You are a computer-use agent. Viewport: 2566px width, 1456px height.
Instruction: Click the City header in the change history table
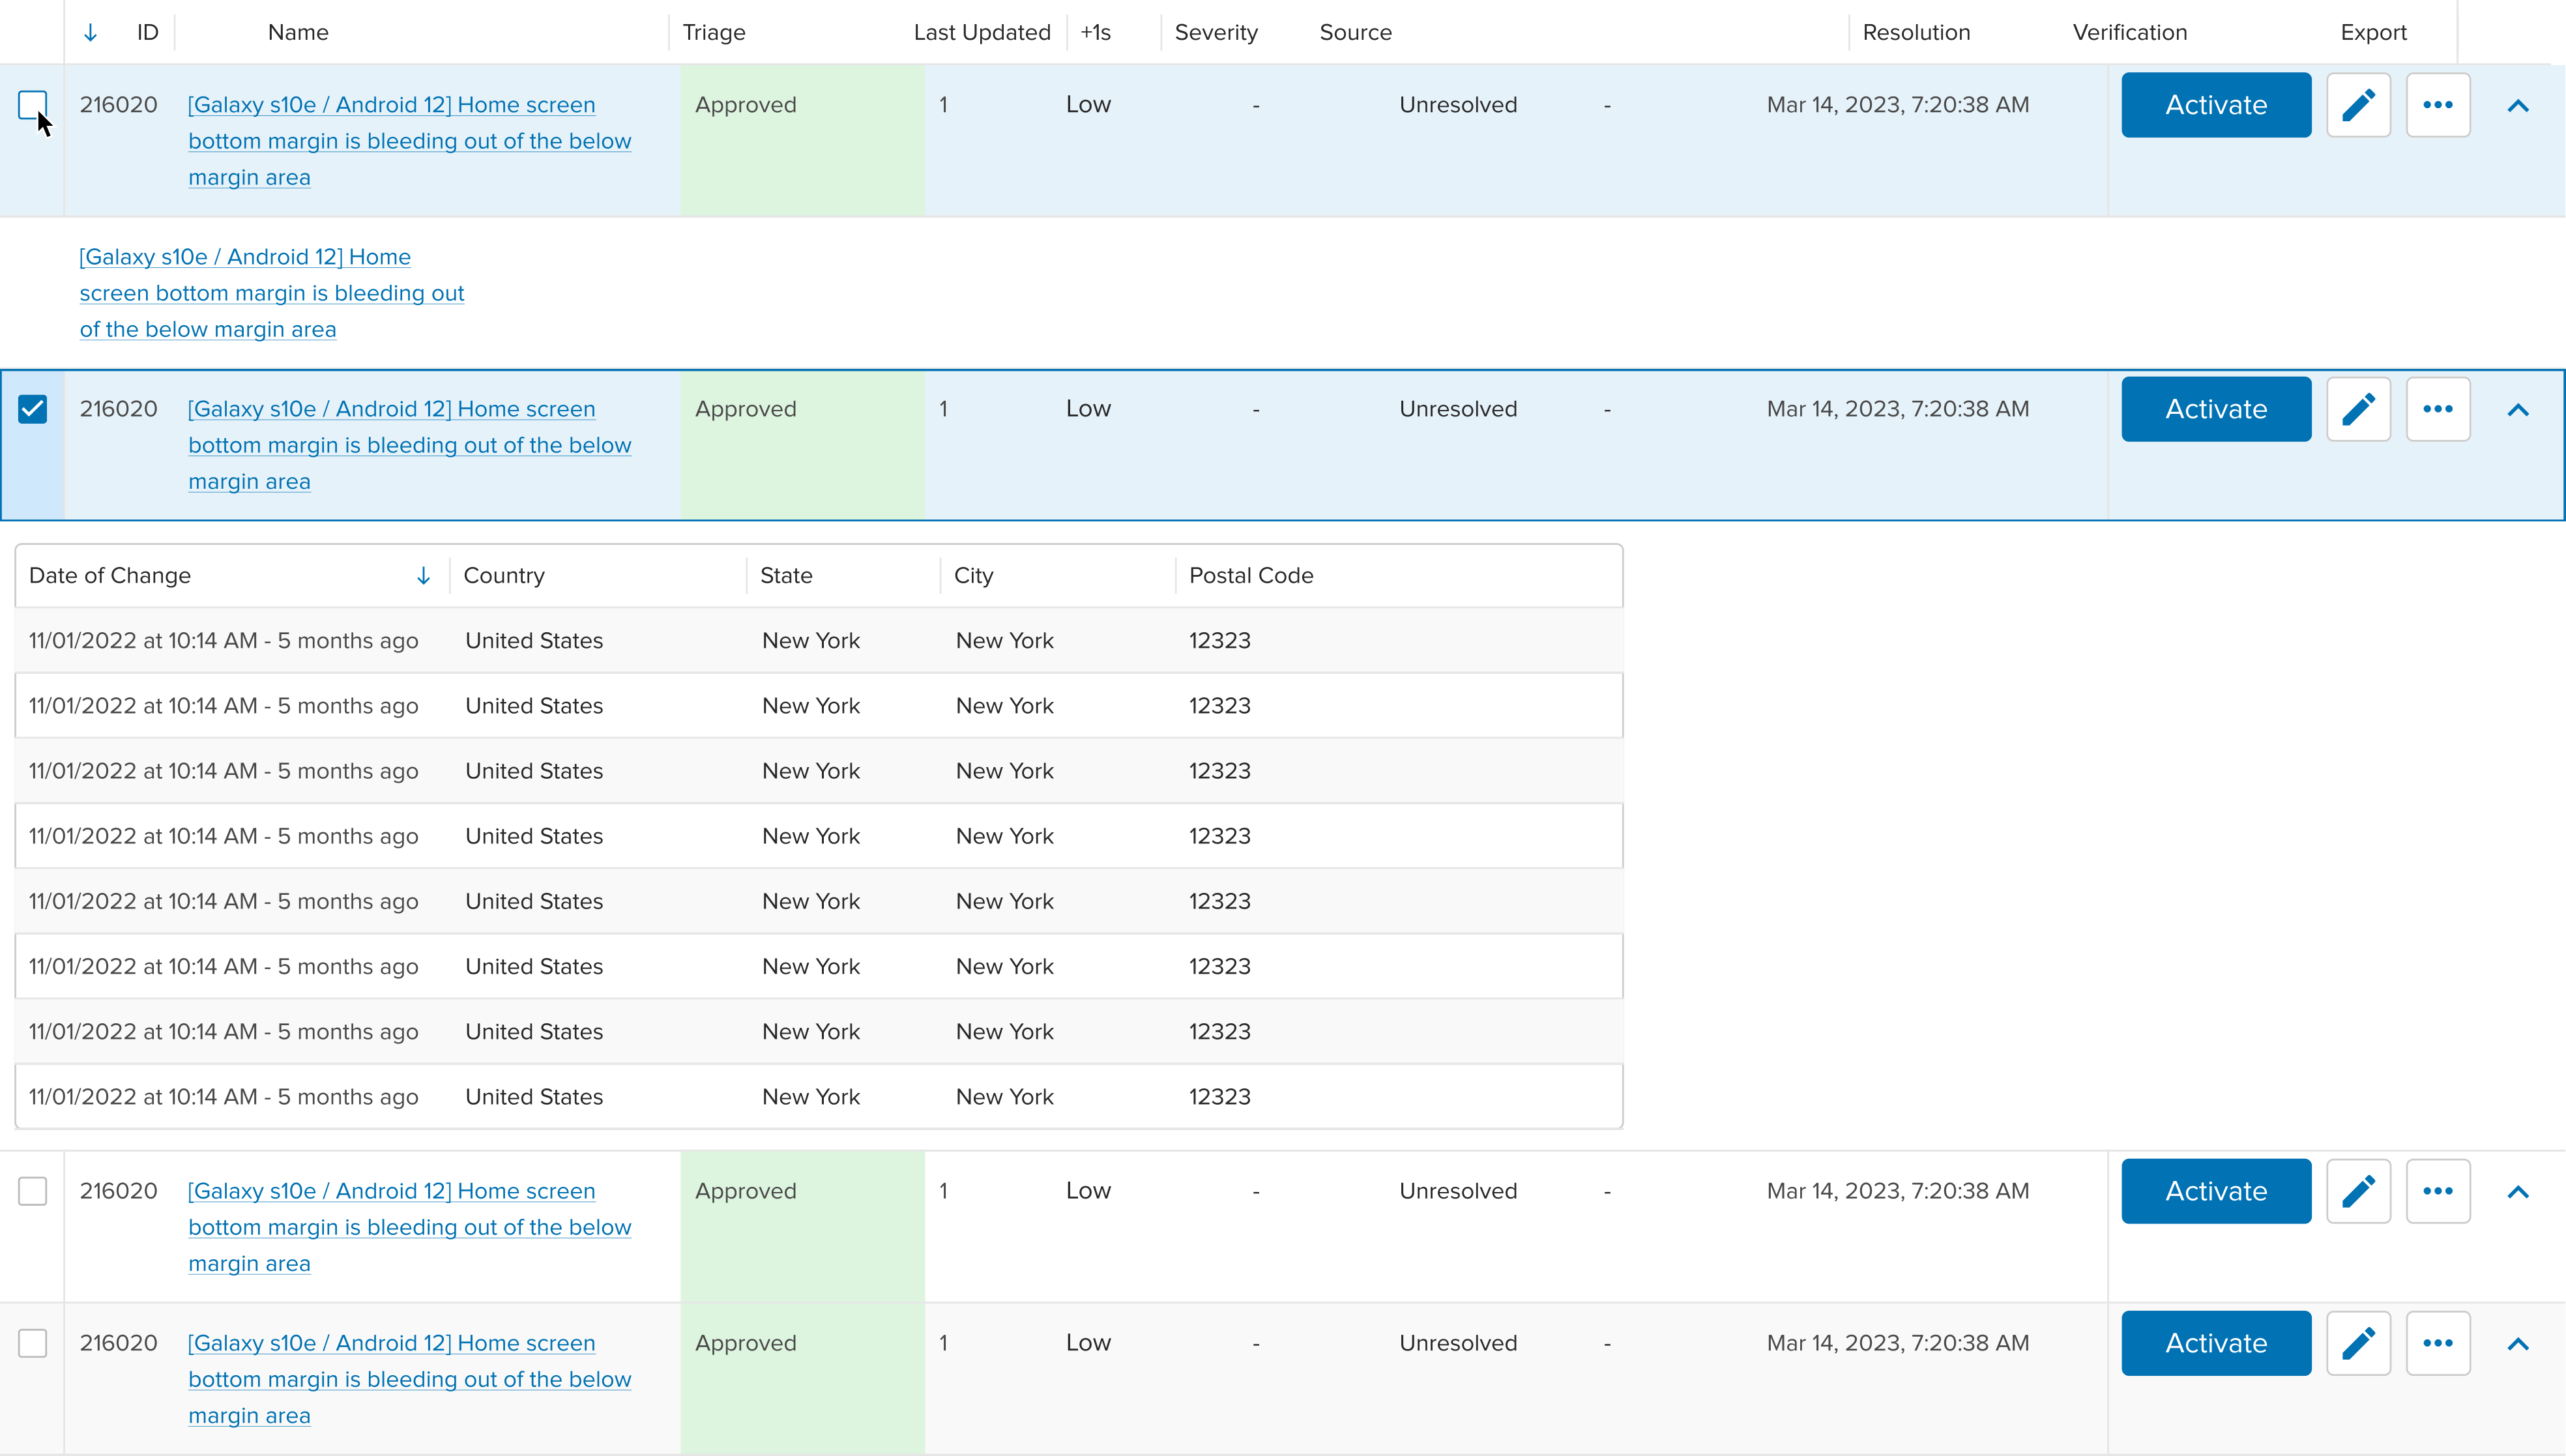coord(973,576)
